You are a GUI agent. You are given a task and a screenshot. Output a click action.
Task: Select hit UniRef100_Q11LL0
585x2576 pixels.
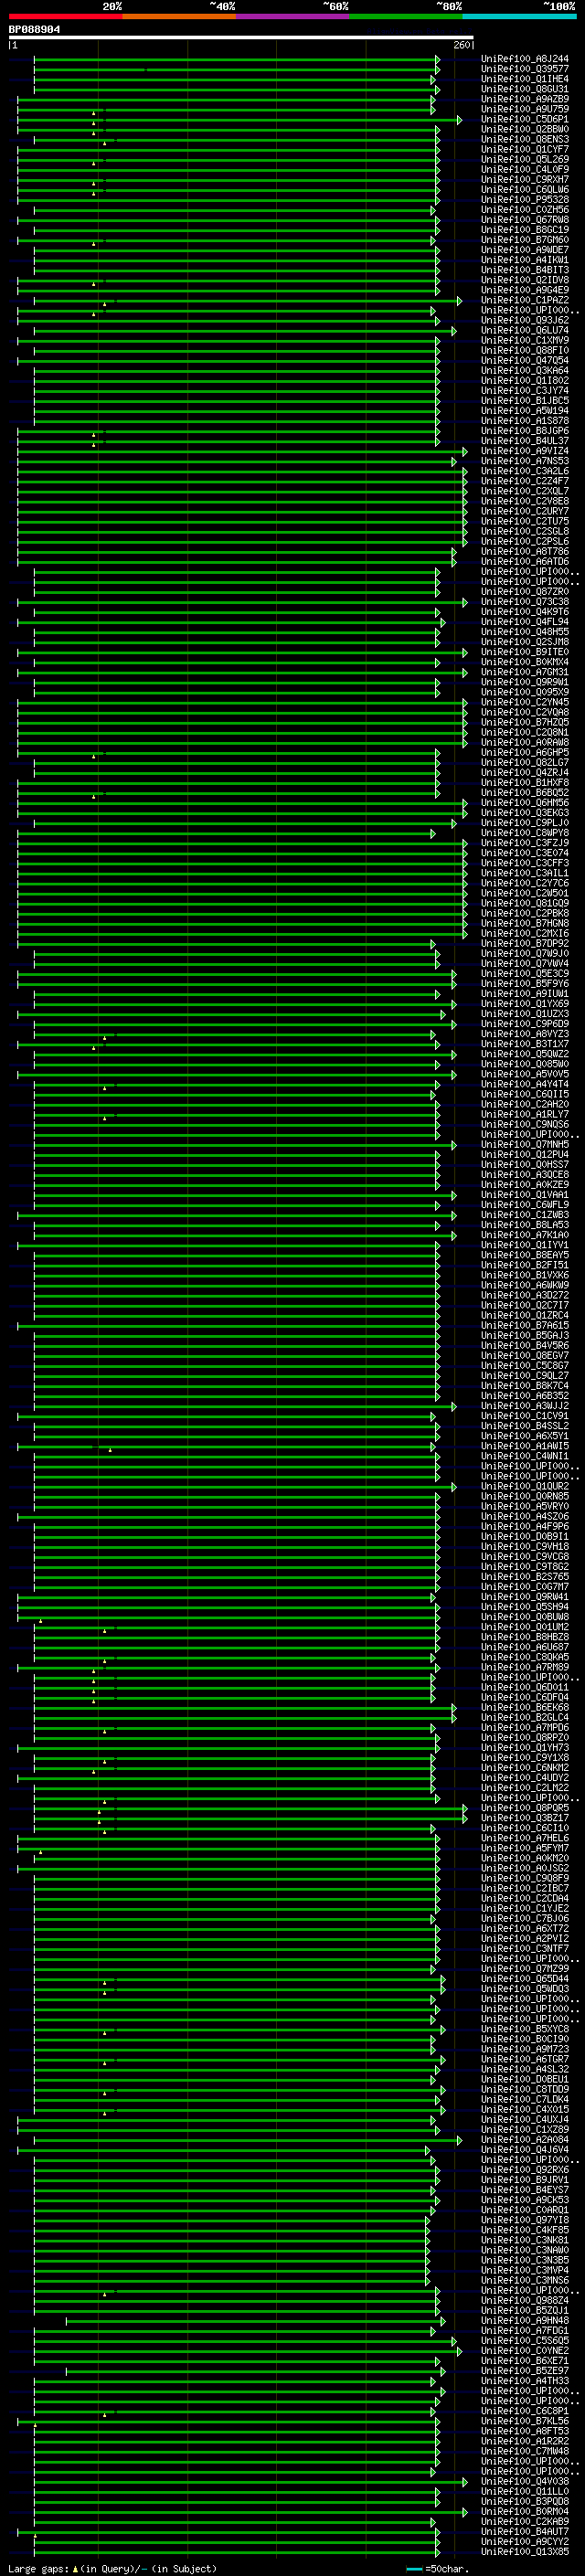coord(525,2491)
